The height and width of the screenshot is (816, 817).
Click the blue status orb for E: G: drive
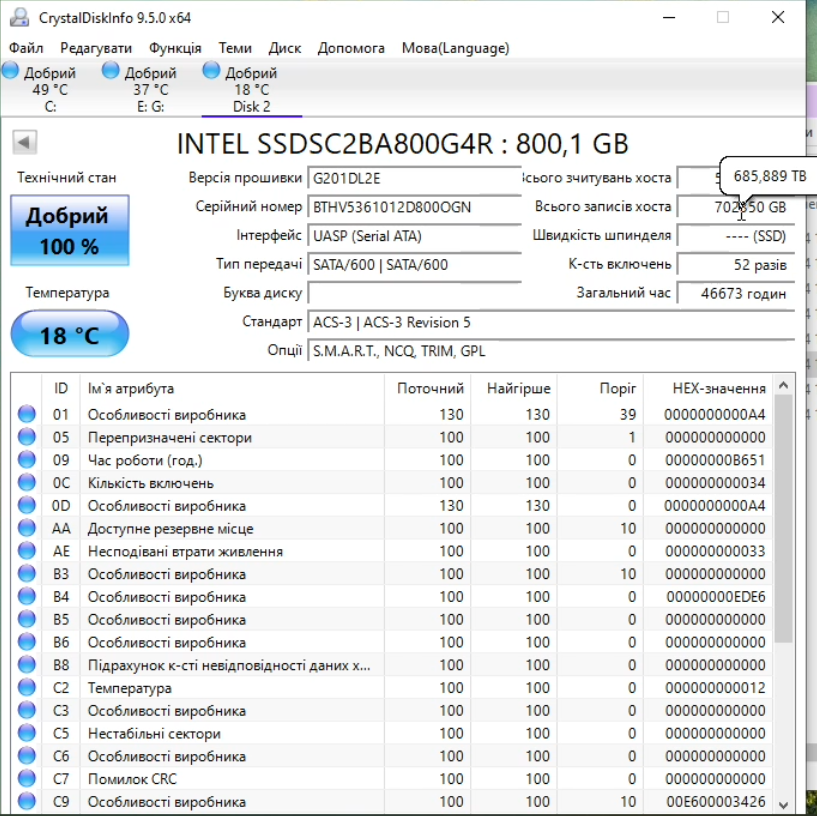pyautogui.click(x=110, y=70)
